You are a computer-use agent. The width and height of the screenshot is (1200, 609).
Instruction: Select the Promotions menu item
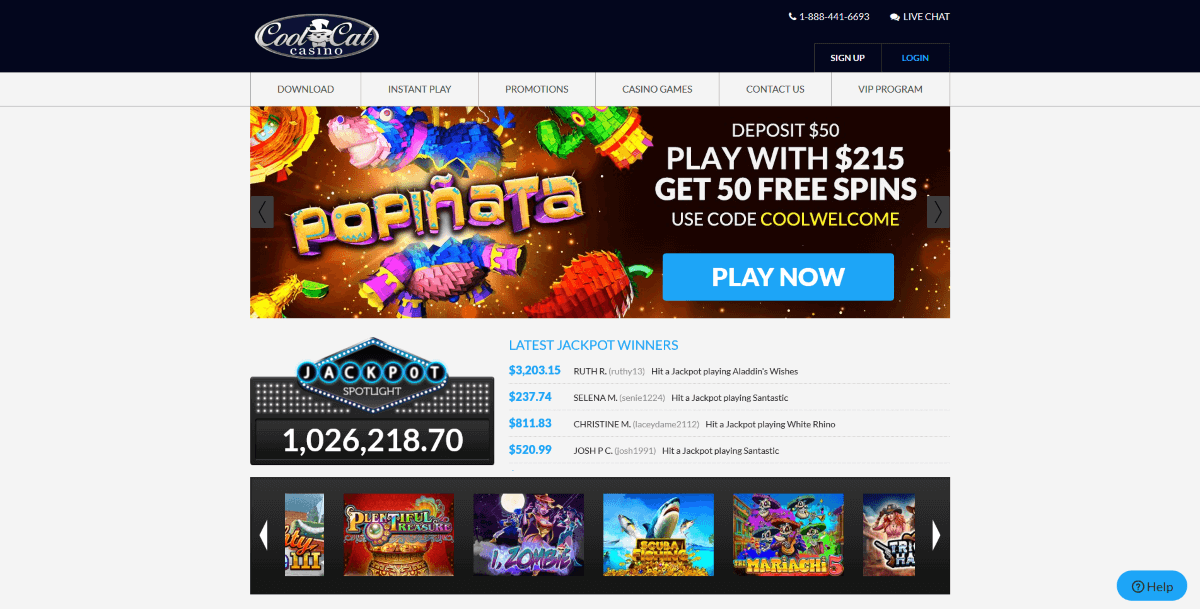[537, 89]
